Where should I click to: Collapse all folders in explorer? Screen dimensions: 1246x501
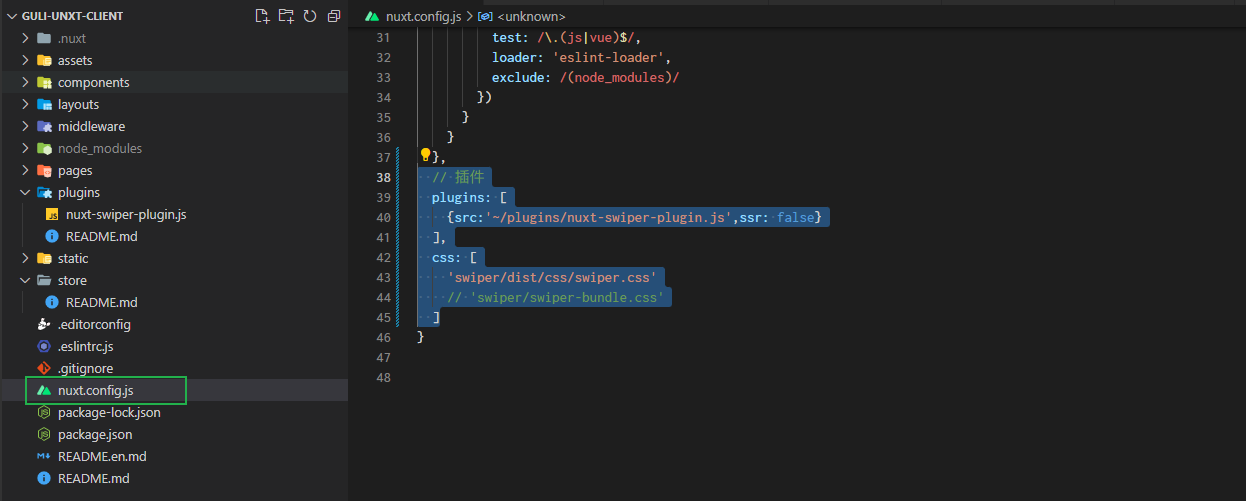tap(334, 16)
